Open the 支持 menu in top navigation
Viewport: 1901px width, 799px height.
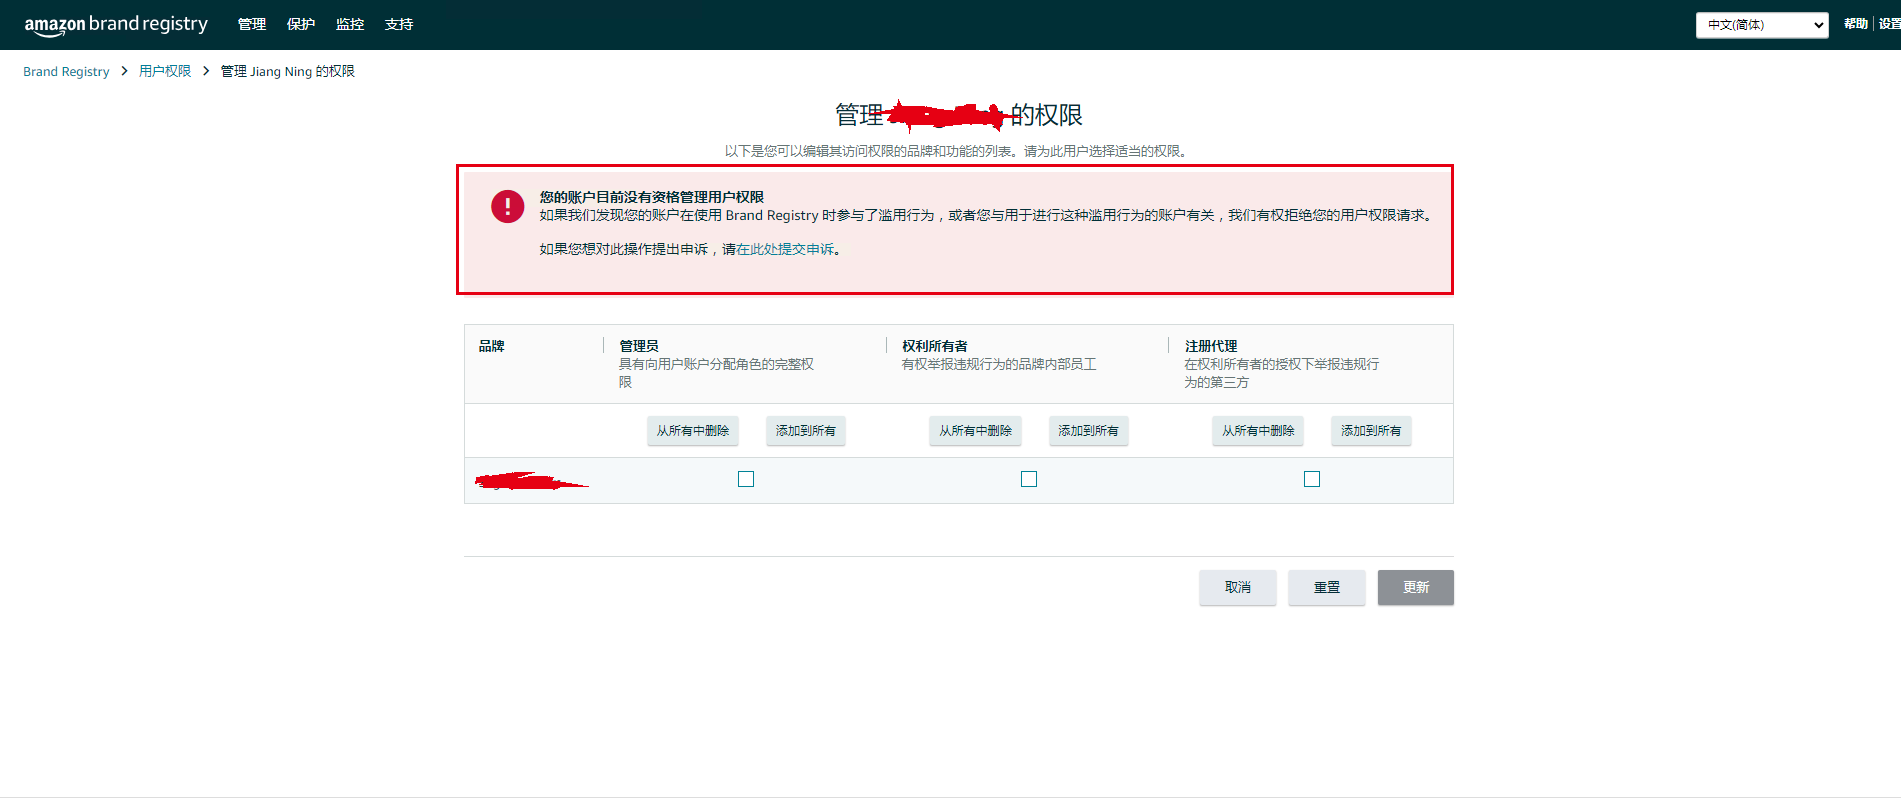click(x=399, y=25)
